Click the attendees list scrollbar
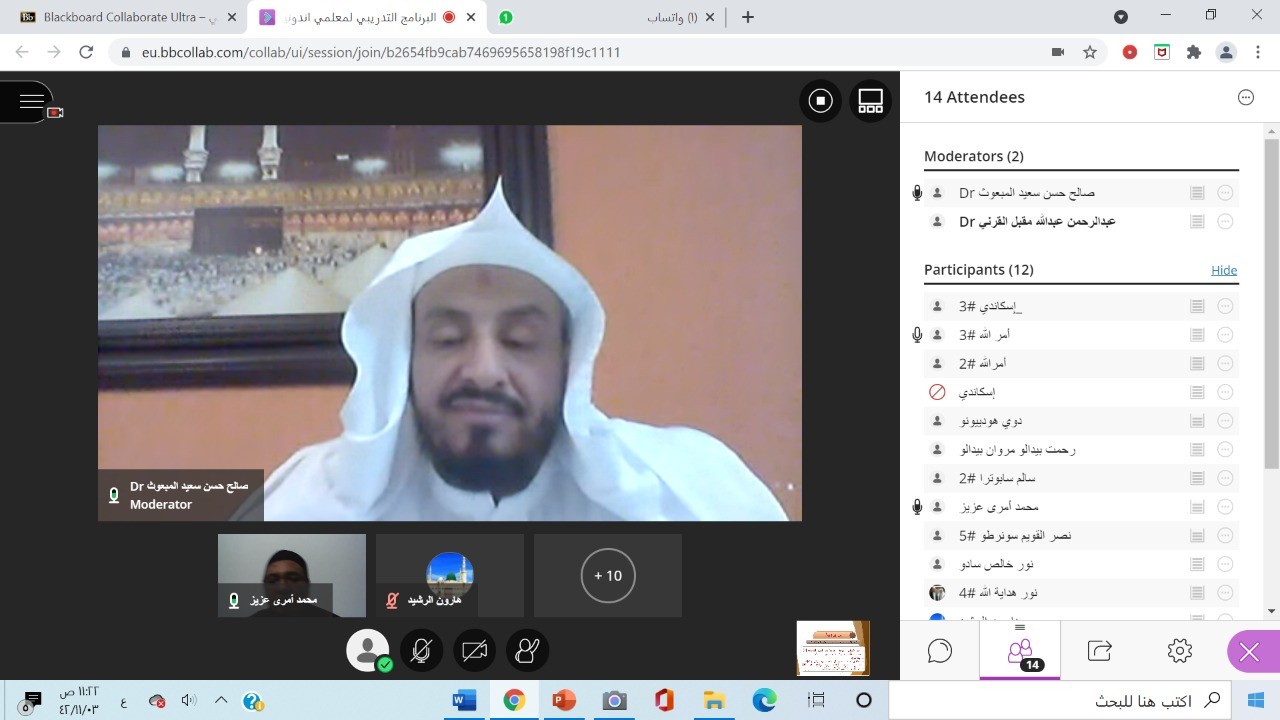The image size is (1280, 720). [x=1271, y=300]
